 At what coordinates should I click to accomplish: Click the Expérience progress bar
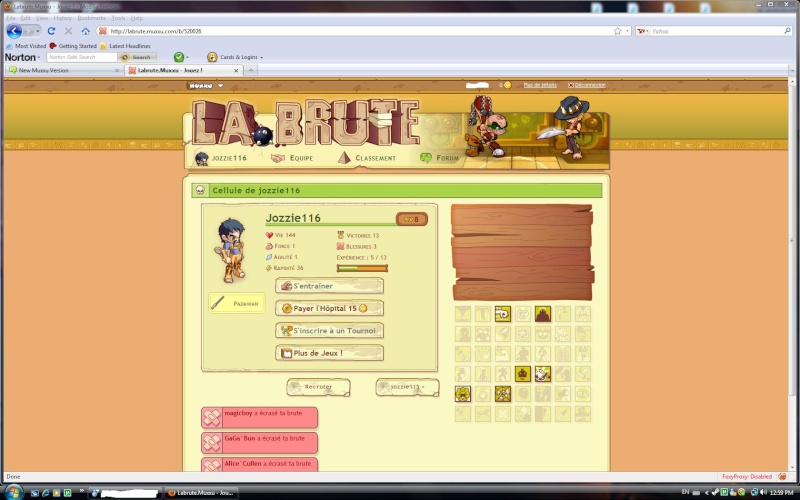point(362,268)
